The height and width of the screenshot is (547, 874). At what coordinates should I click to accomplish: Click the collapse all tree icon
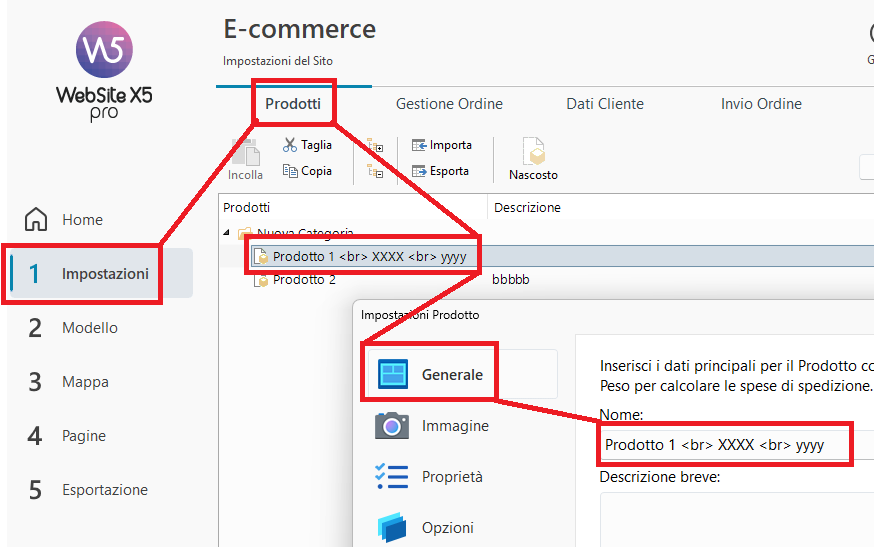click(x=375, y=172)
